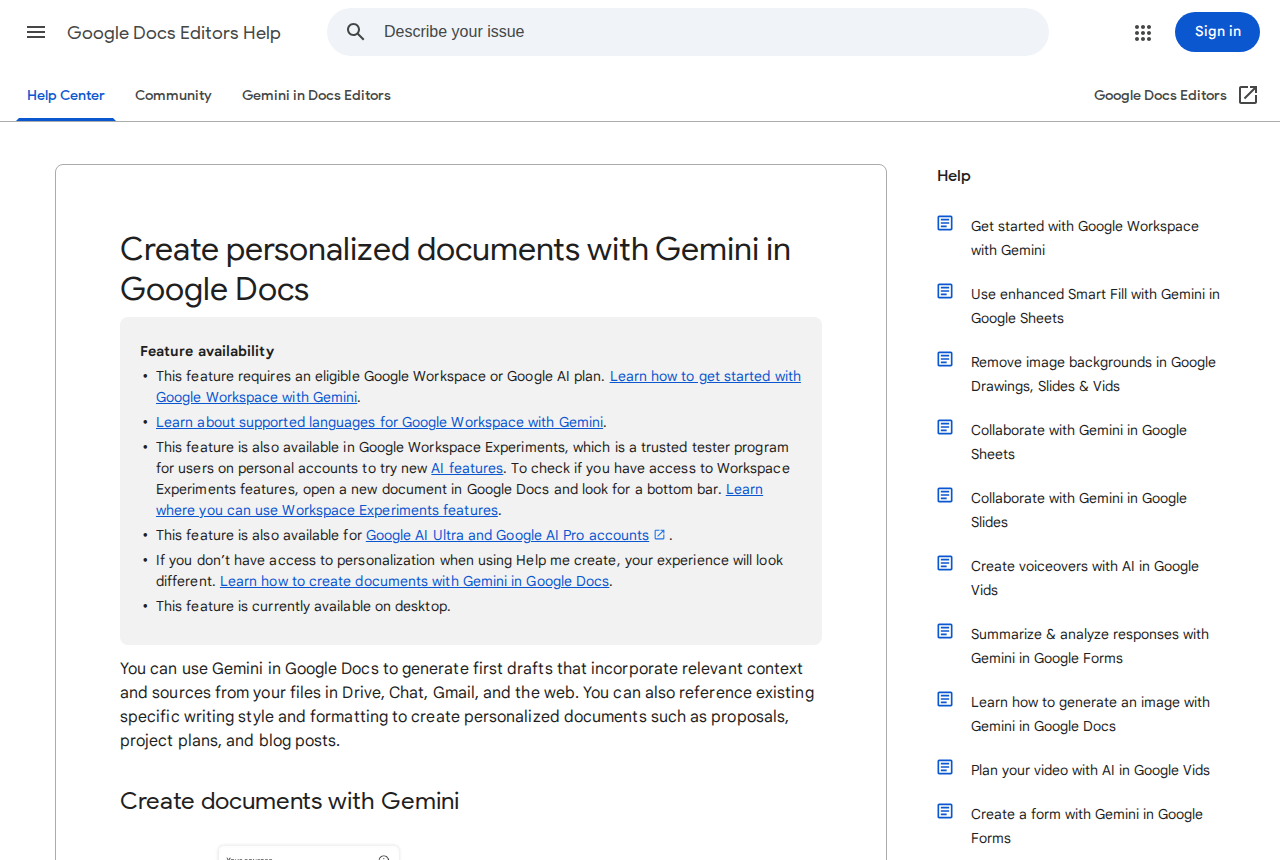The image size is (1280, 860).
Task: Click the Google Docs Editors Help title
Action: [174, 33]
